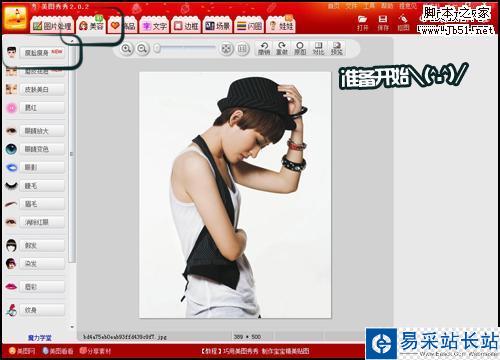Click the 消除红眼 red-eye button

(42, 222)
